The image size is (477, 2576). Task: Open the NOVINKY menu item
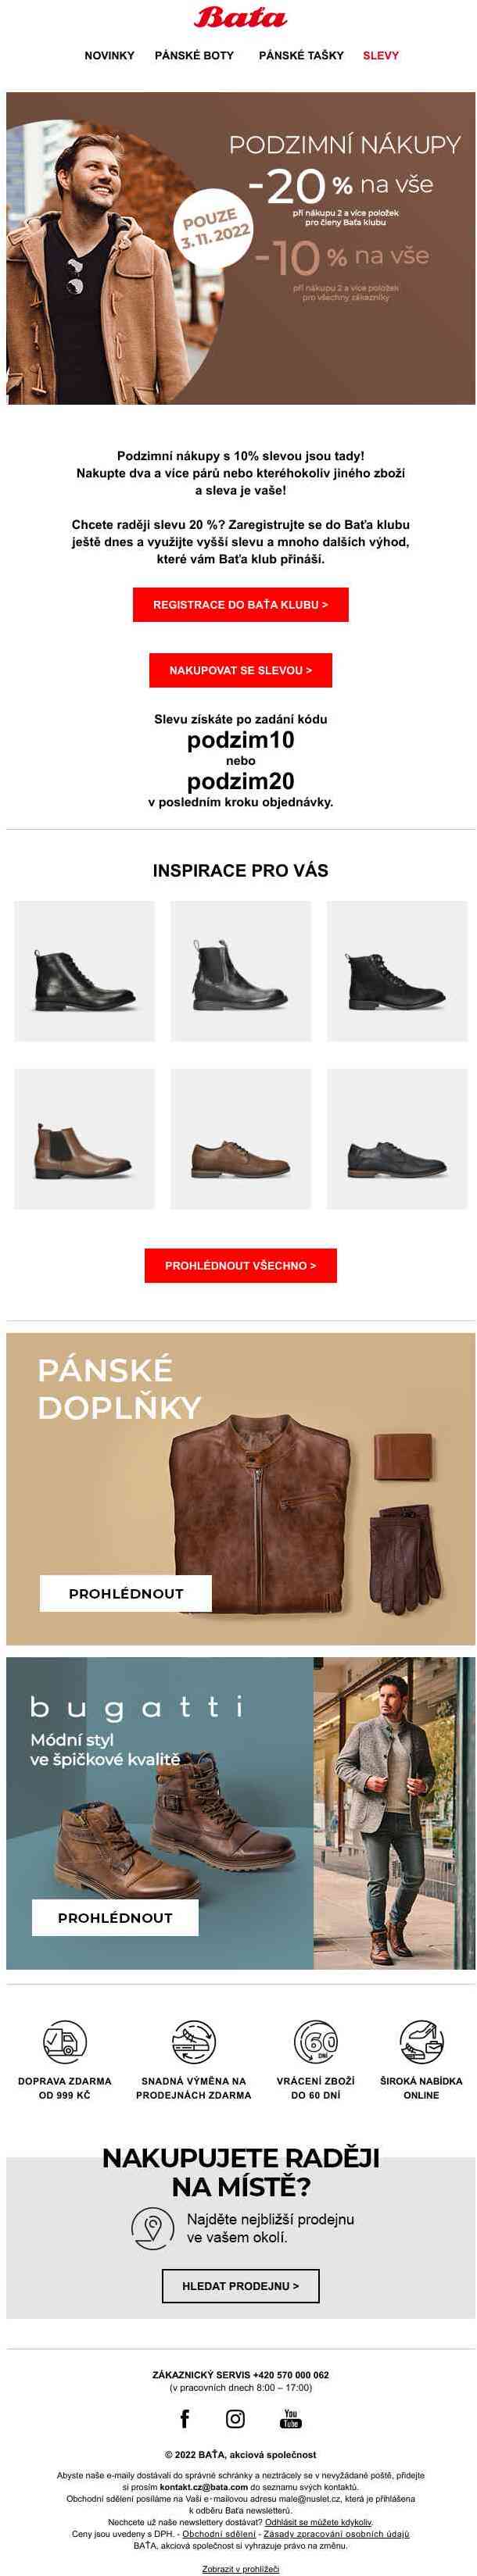pyautogui.click(x=109, y=56)
